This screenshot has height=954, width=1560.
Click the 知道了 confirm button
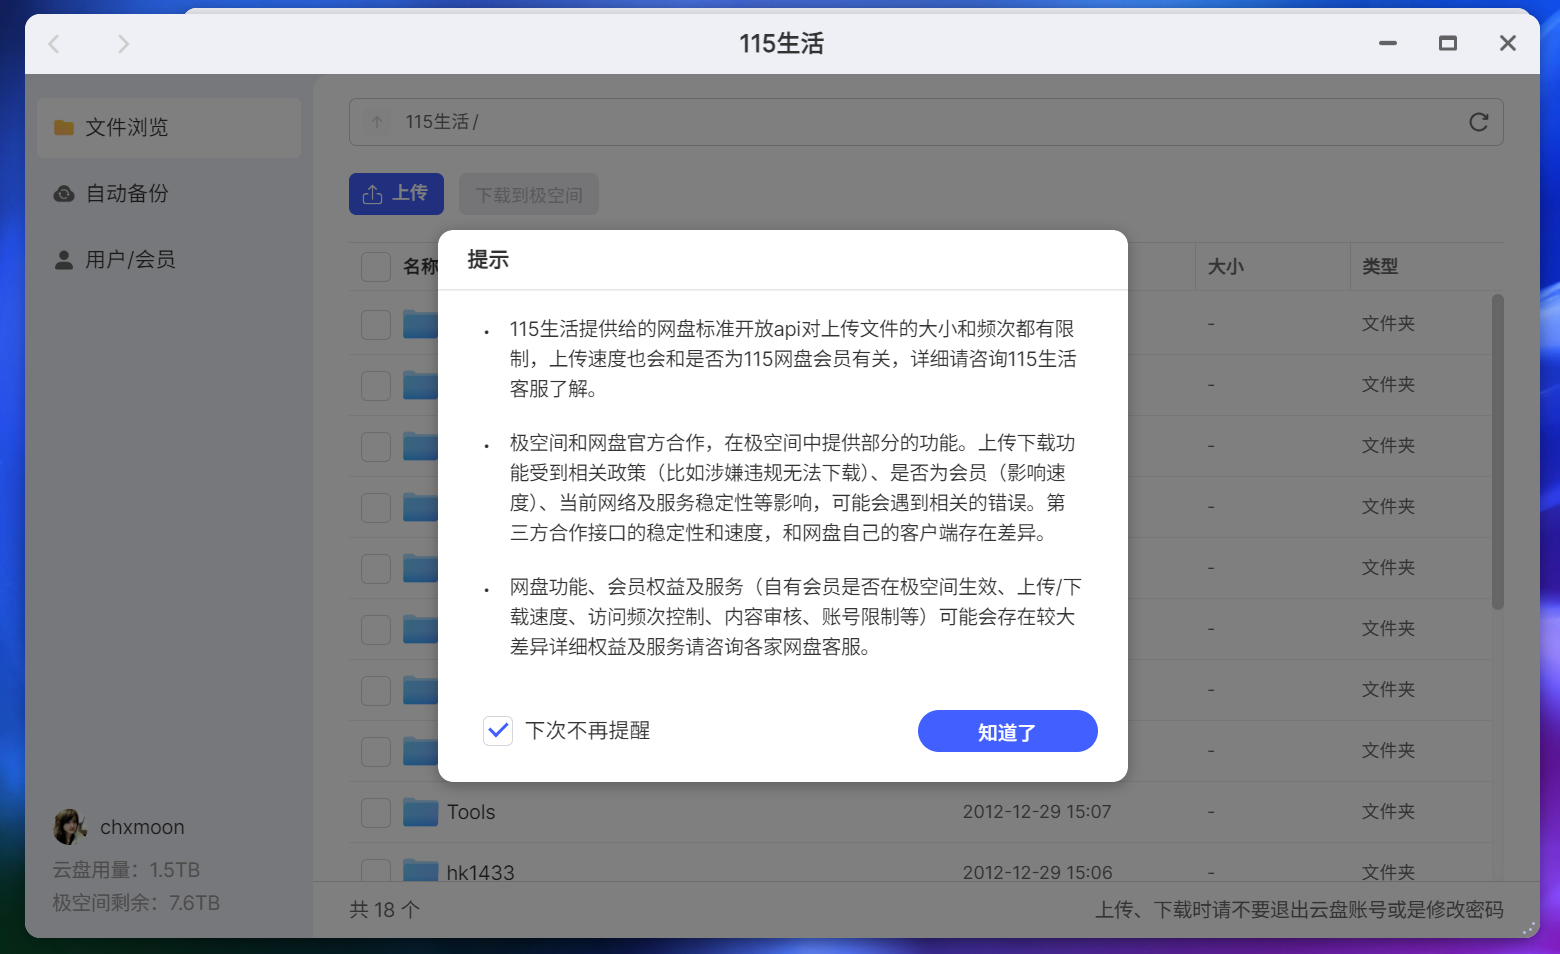tap(1007, 731)
